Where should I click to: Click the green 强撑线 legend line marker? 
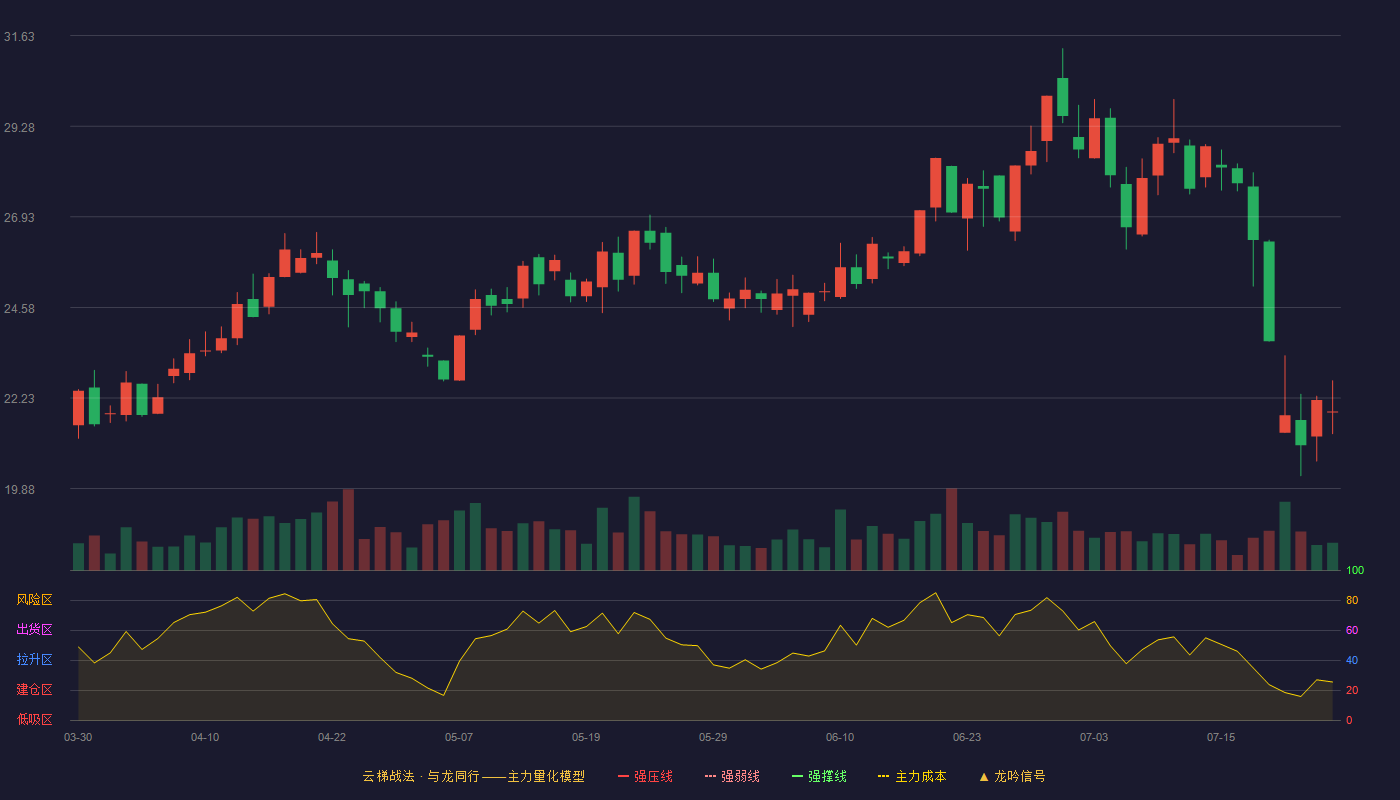coord(797,776)
